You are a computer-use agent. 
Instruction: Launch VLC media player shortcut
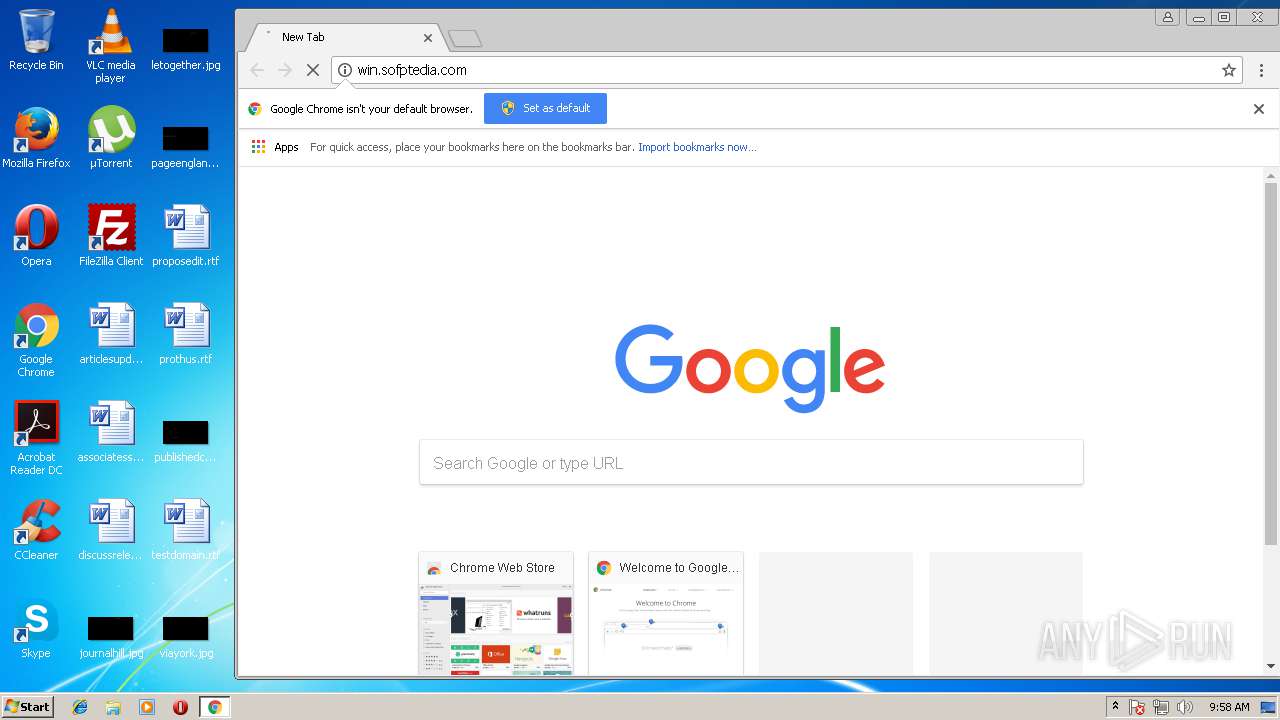pos(110,46)
